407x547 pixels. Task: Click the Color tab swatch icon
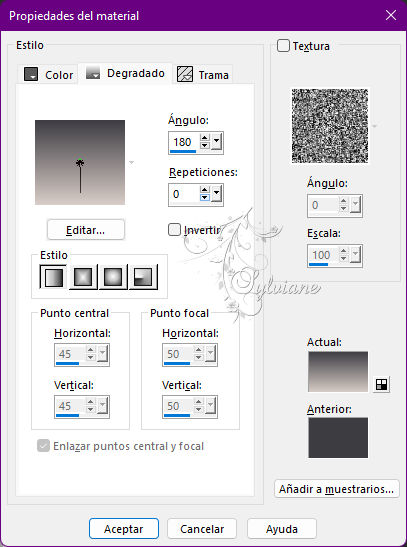[31, 74]
